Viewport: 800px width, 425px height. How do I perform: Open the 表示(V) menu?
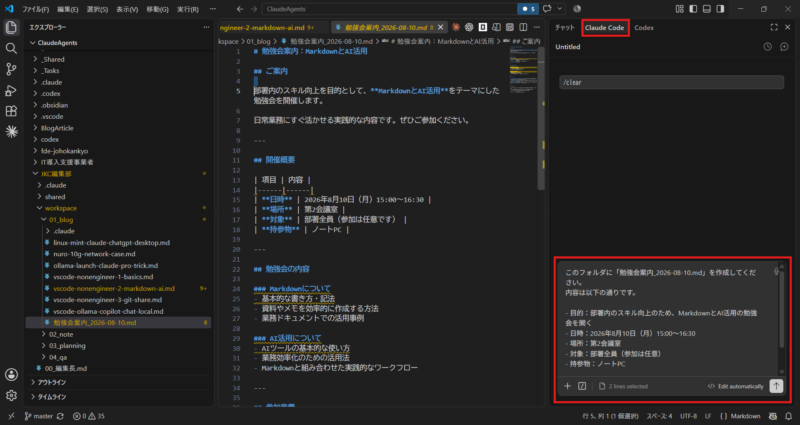(127, 9)
